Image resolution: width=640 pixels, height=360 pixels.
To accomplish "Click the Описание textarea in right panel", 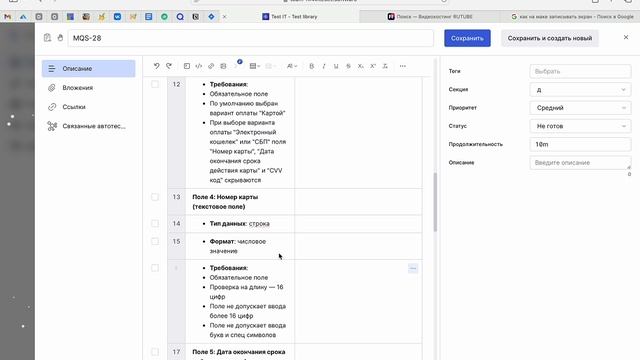I will click(x=580, y=162).
